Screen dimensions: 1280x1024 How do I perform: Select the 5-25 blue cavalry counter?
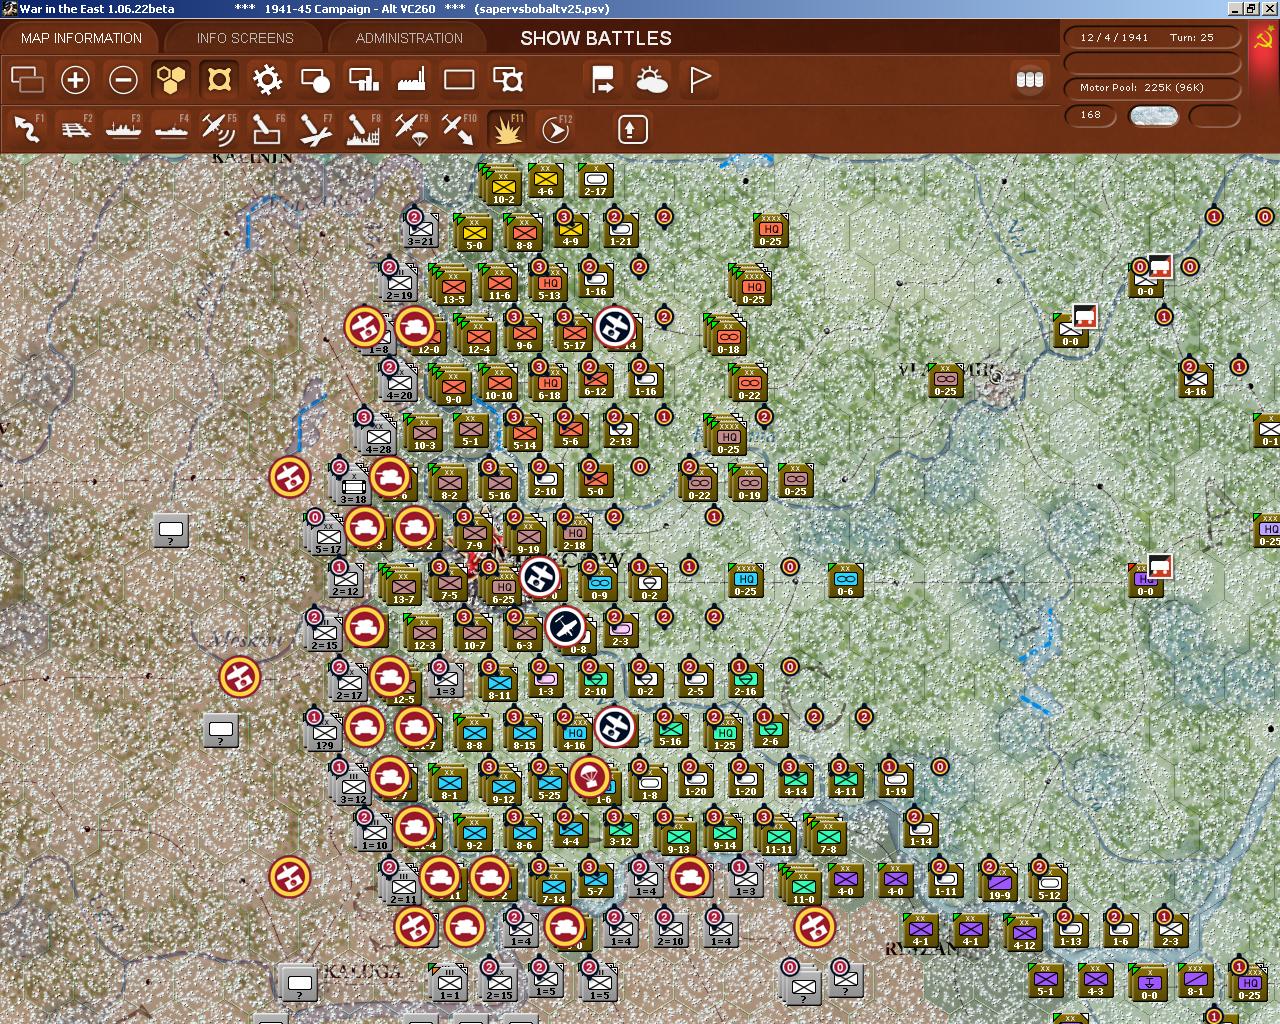(x=549, y=784)
